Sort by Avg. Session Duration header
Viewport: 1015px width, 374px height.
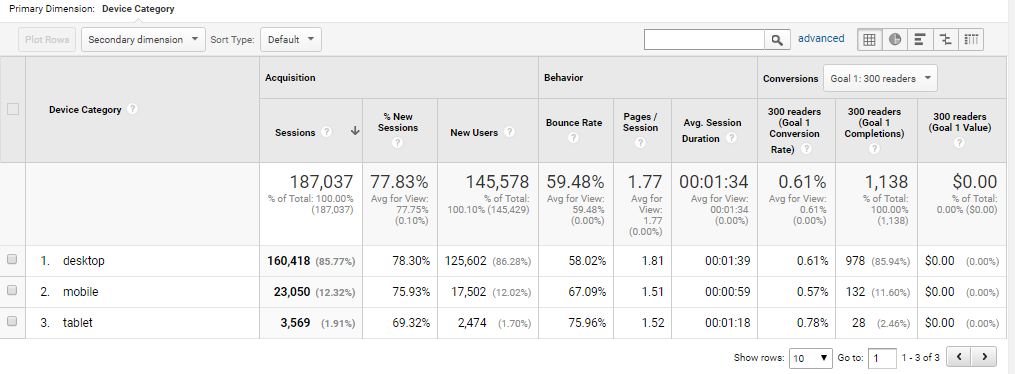(x=712, y=130)
